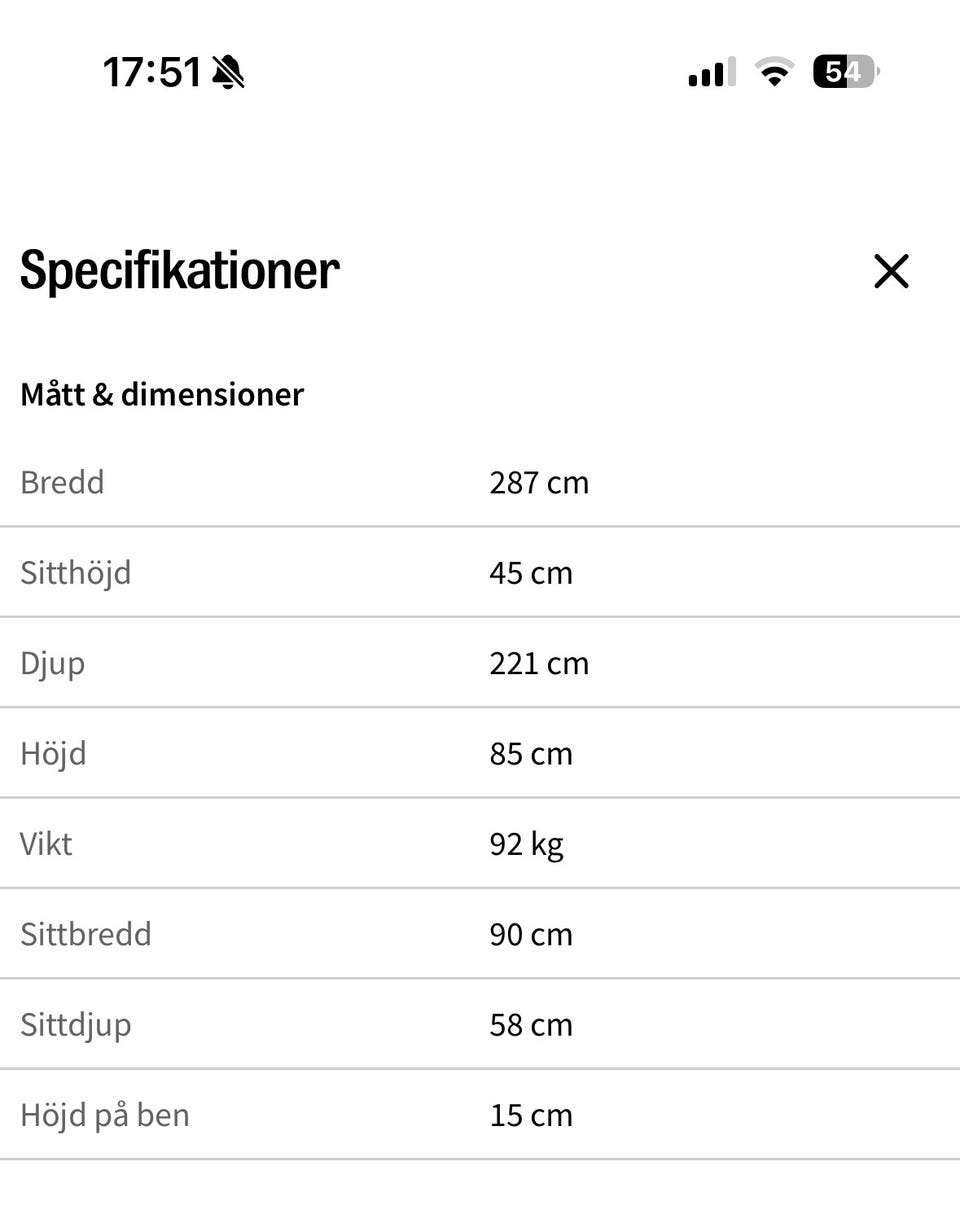The height and width of the screenshot is (1214, 960).
Task: Tap the 287 cm width value
Action: pyautogui.click(x=539, y=483)
